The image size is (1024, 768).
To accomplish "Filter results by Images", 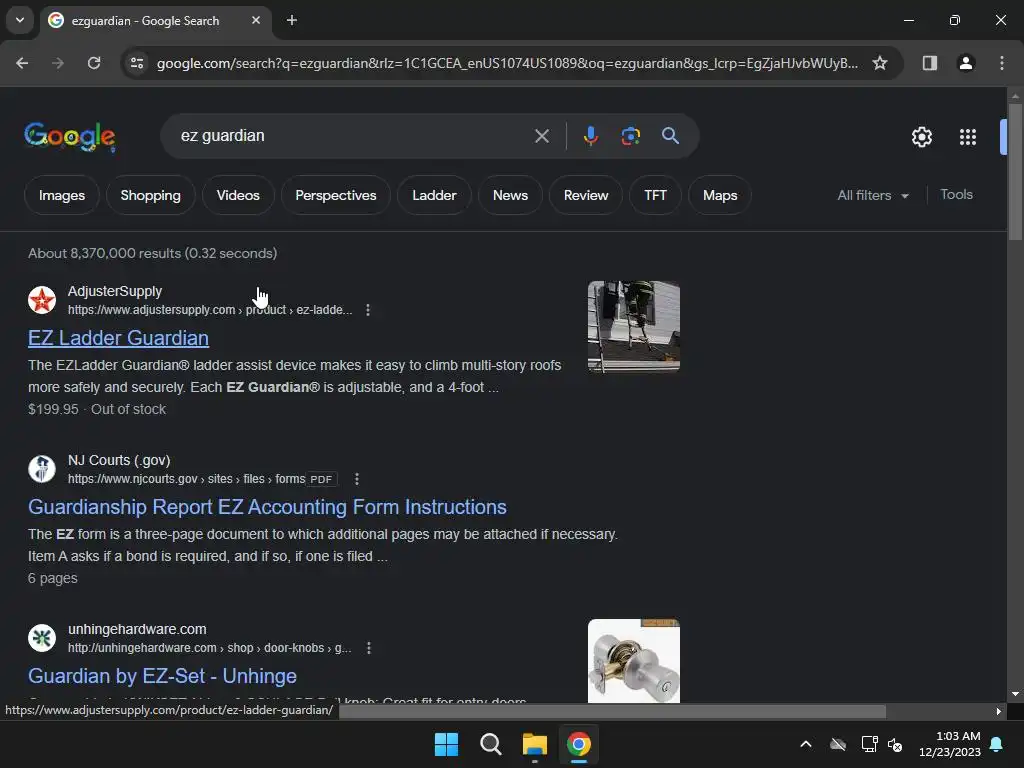I will coord(62,195).
